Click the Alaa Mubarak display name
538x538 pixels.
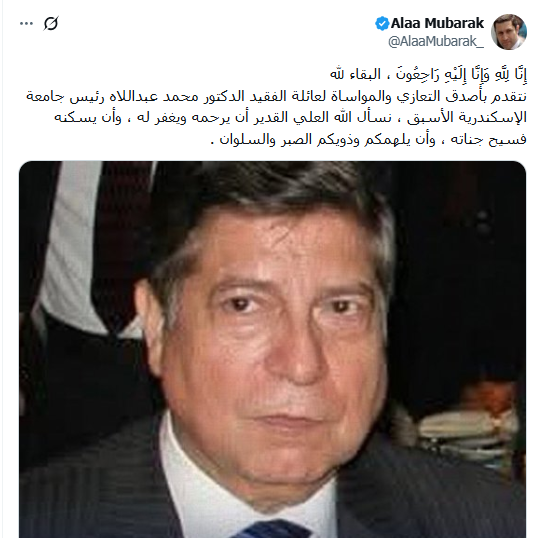click(437, 23)
